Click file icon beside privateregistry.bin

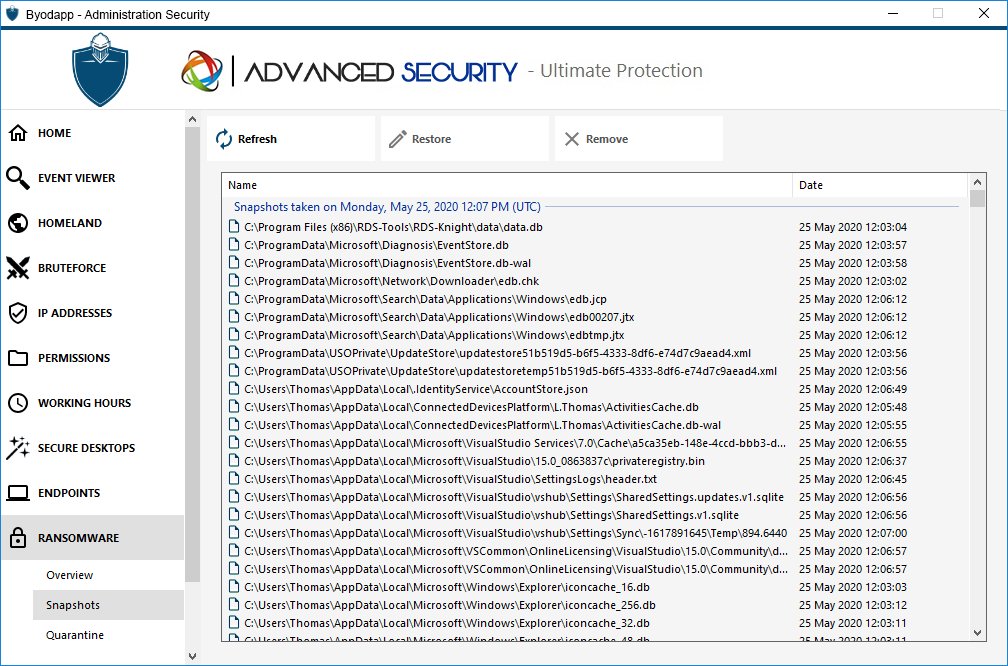pyautogui.click(x=234, y=461)
